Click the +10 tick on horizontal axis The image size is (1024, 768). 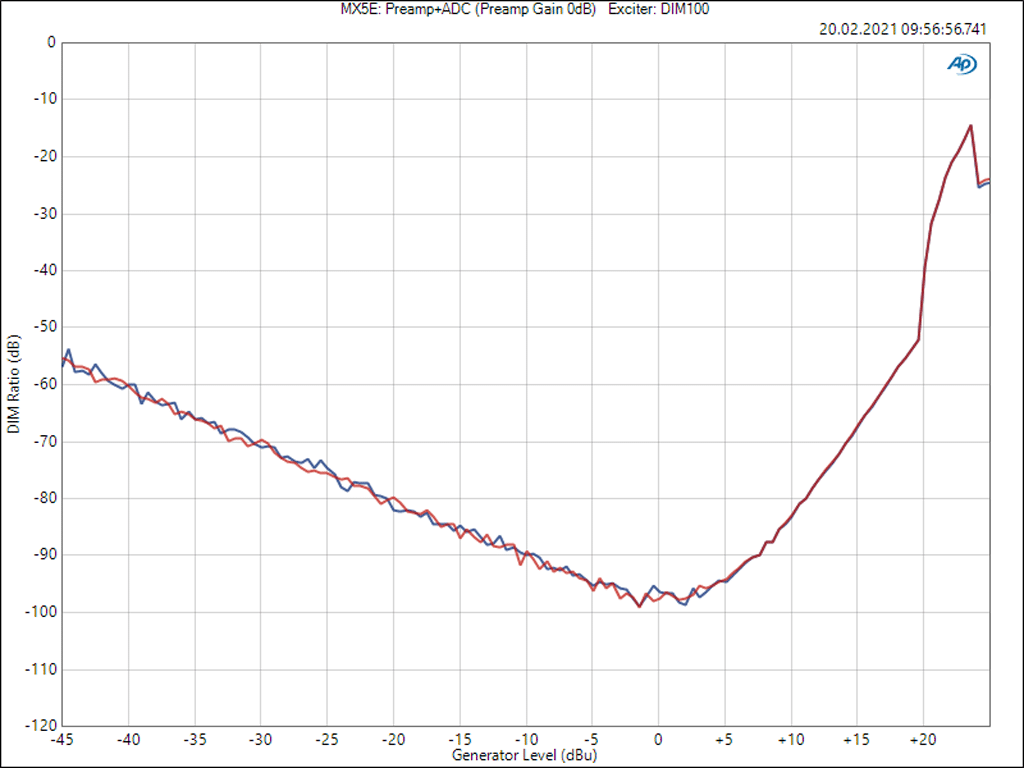tap(790, 739)
